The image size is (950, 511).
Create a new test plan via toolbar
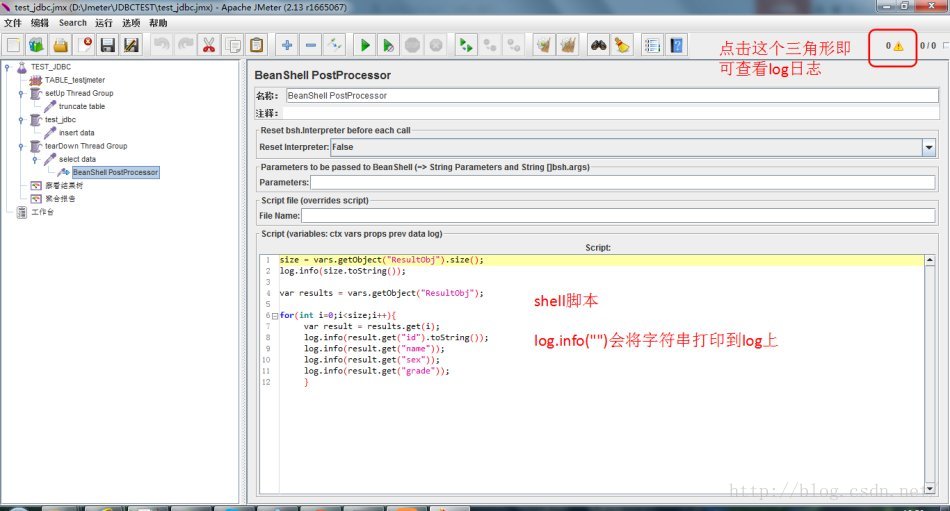(13, 45)
